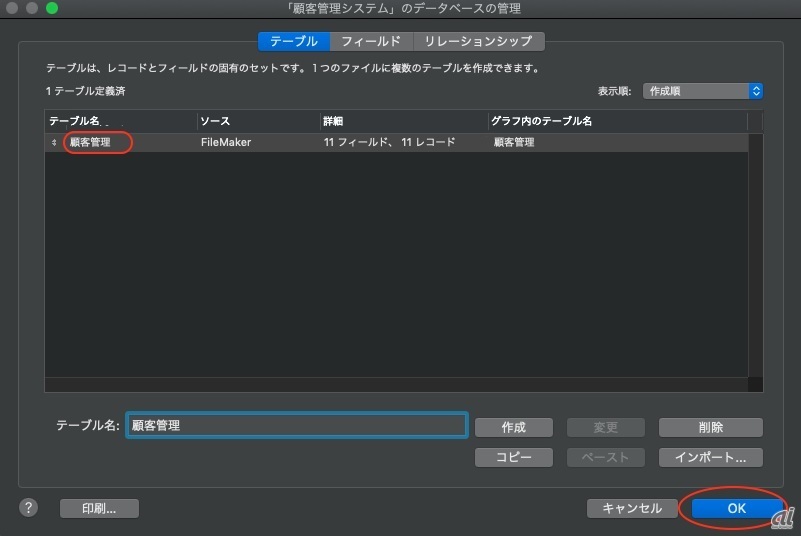Screen dimensions: 801x536
Task: Confirm with the OK button
Action: pyautogui.click(x=736, y=508)
